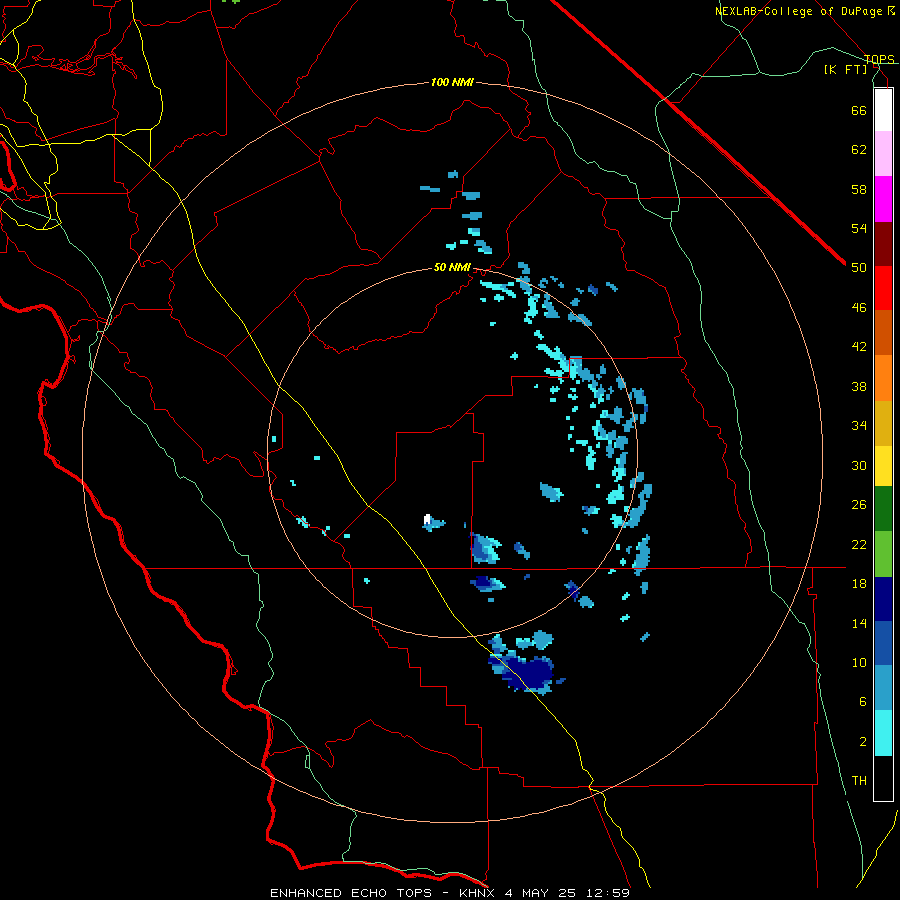
Task: Click the white 66 kft legend color swatch
Action: 883,110
